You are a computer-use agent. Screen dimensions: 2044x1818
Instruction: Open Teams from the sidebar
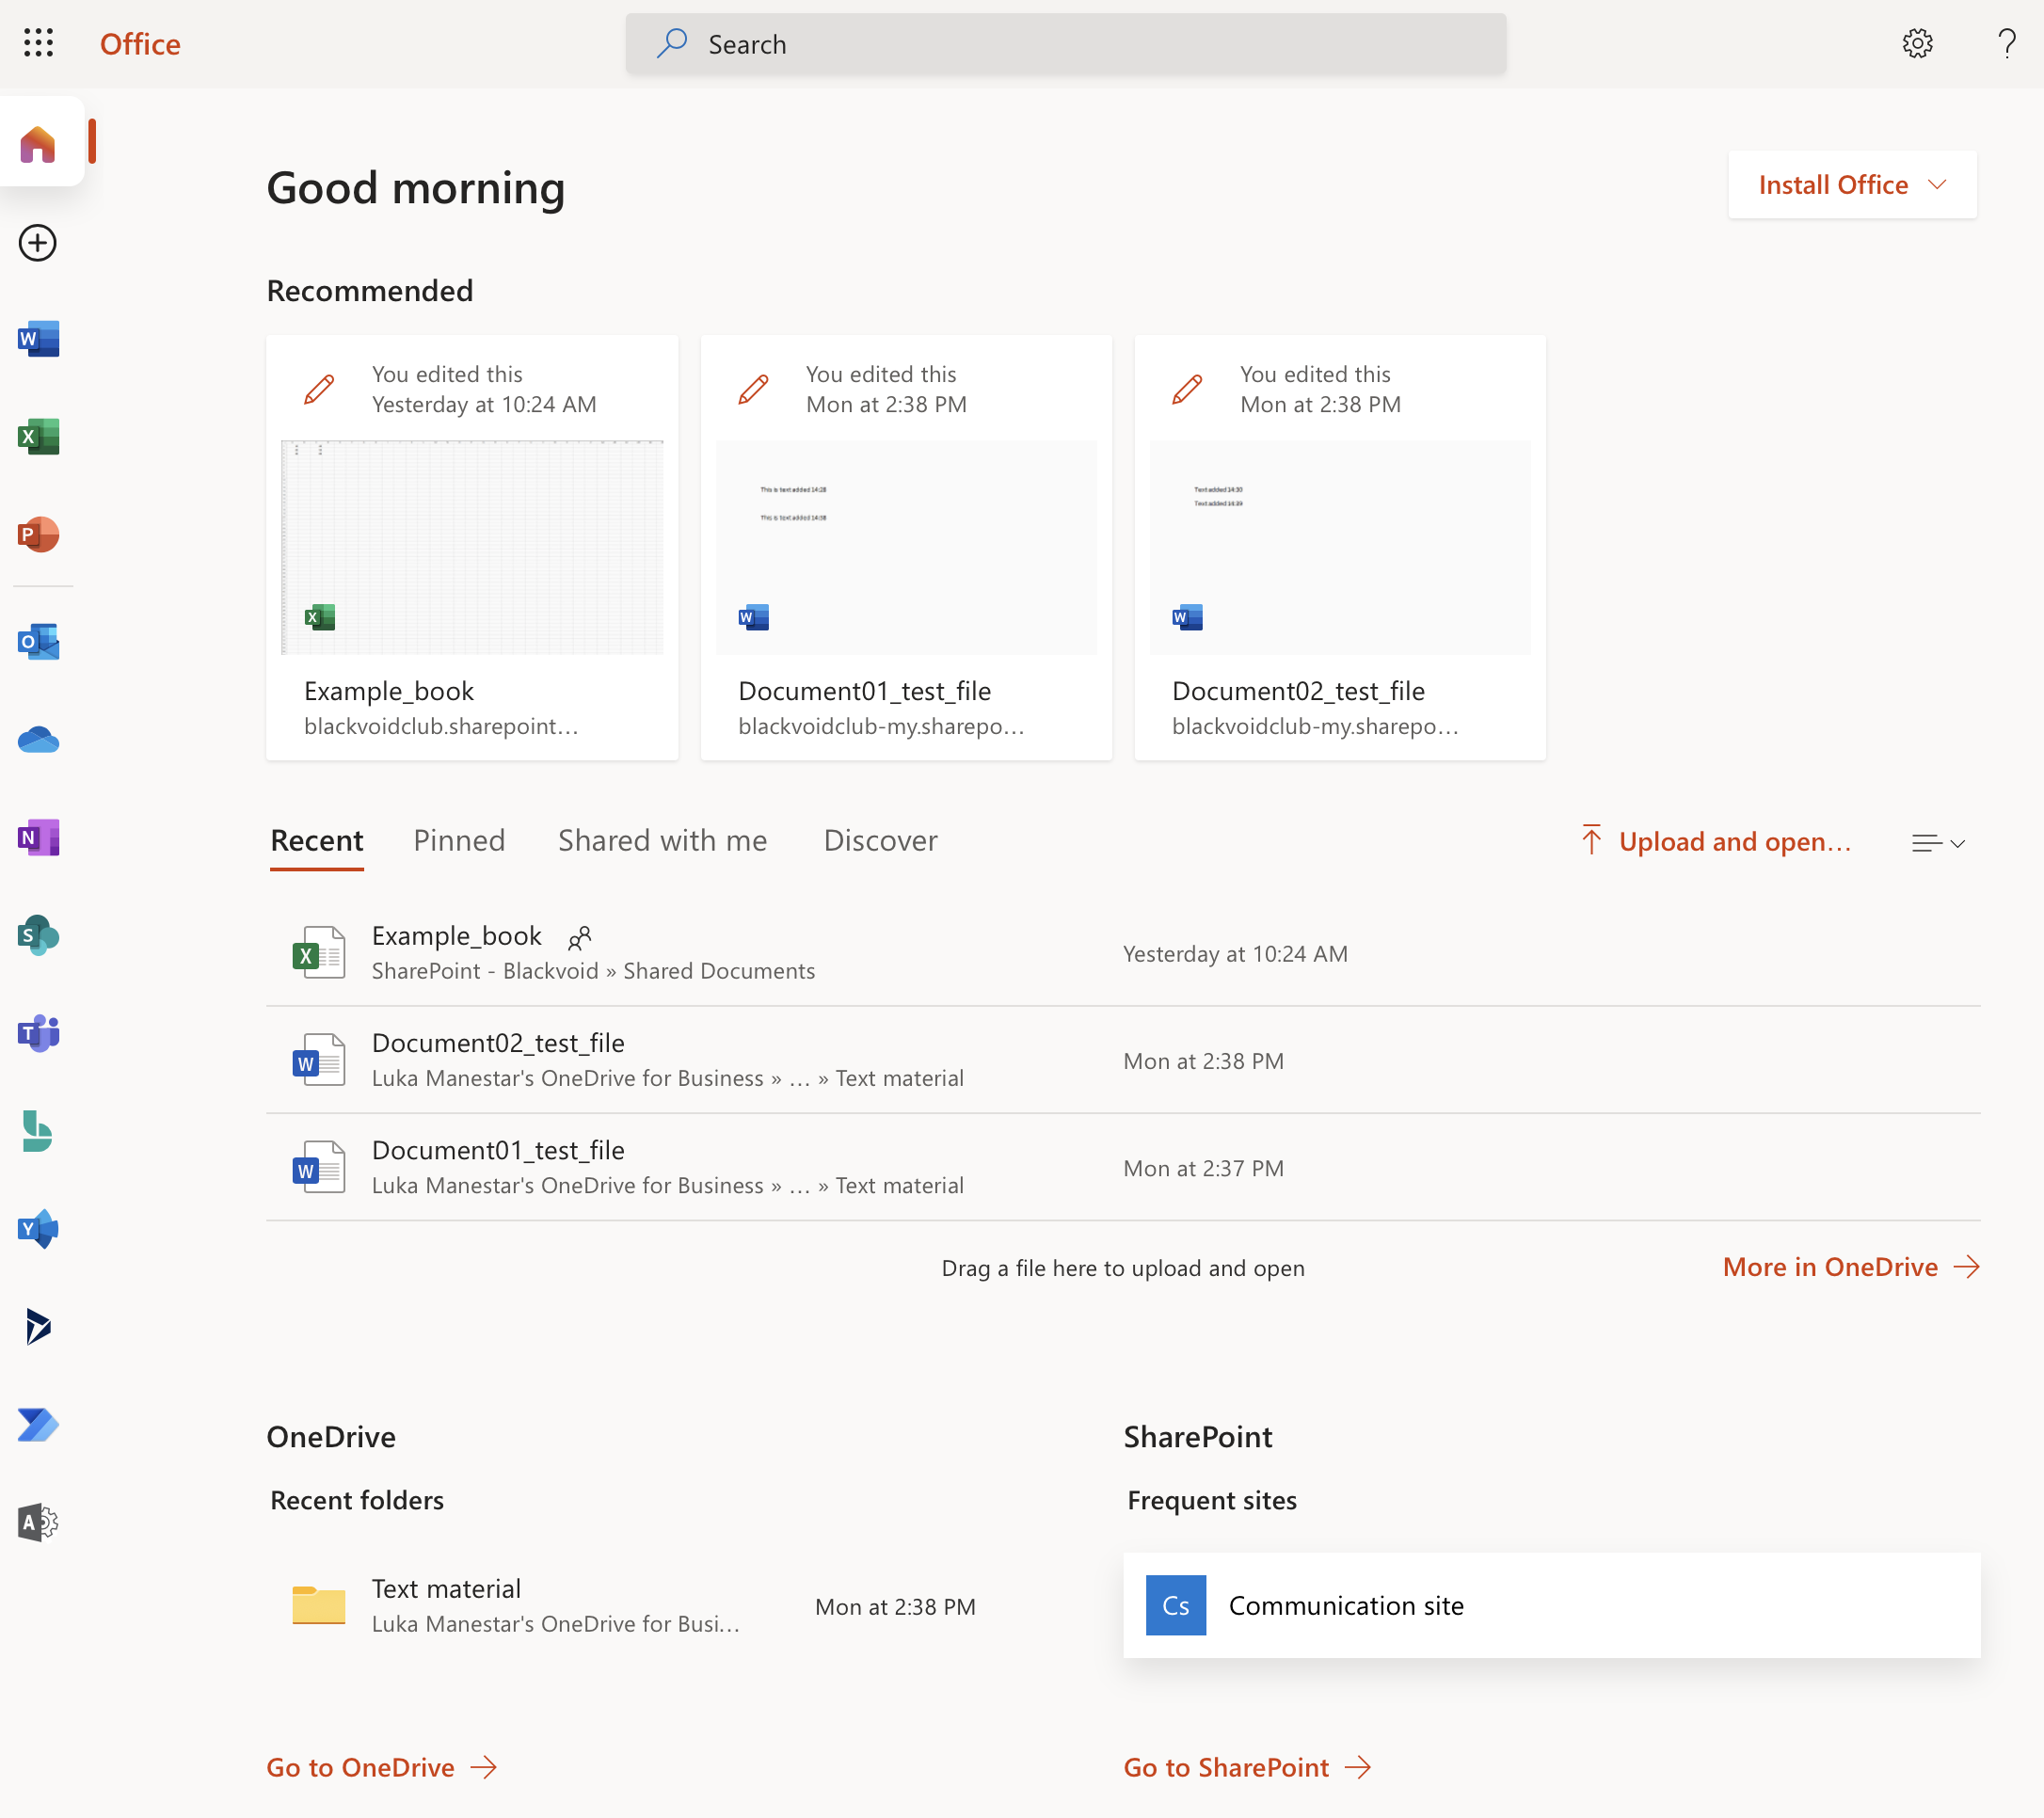pos(38,1033)
